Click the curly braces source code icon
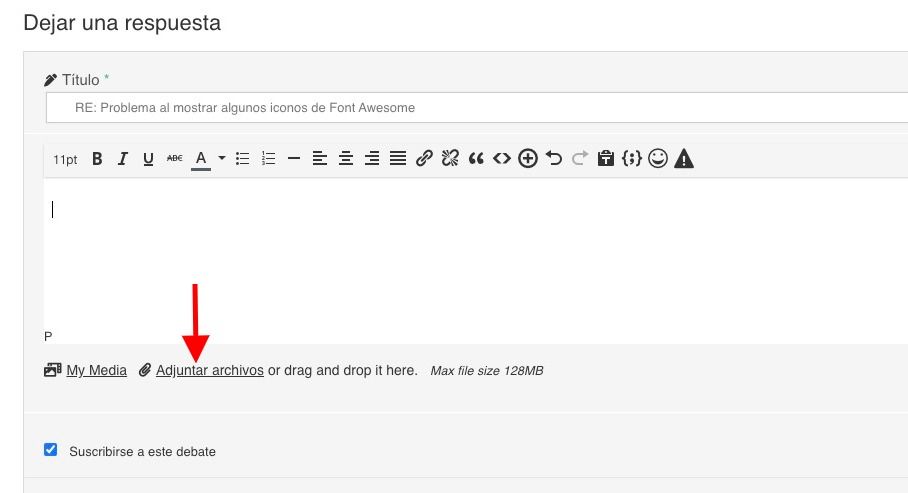This screenshot has width=908, height=493. [632, 158]
